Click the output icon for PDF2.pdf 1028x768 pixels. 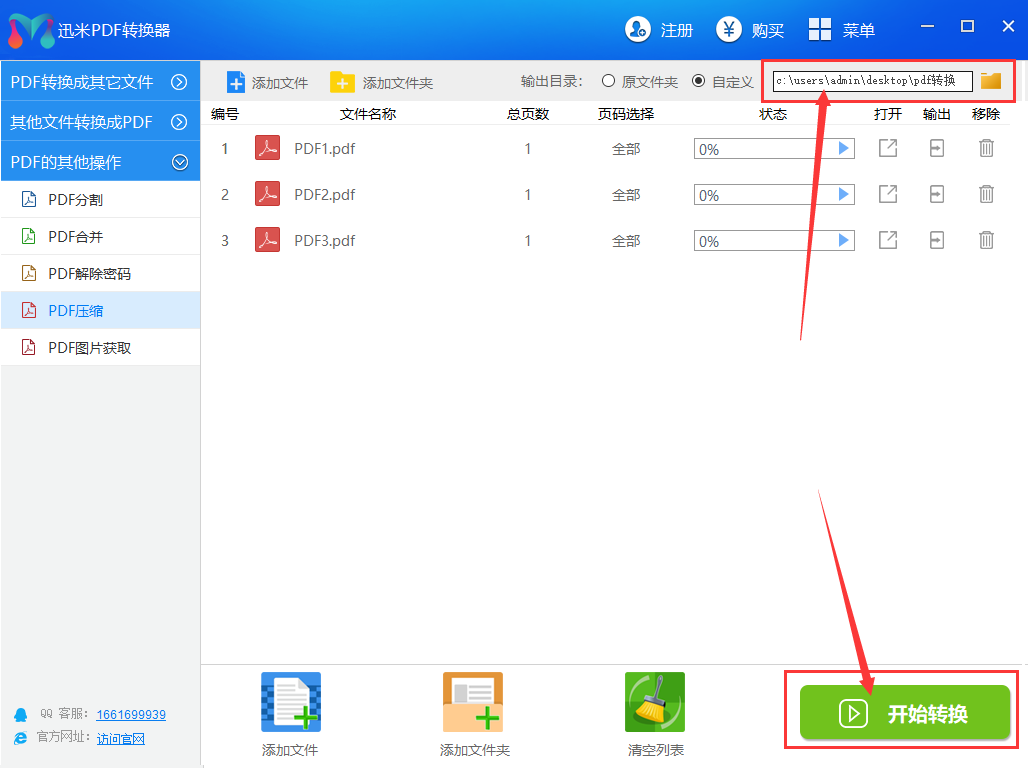(x=937, y=194)
